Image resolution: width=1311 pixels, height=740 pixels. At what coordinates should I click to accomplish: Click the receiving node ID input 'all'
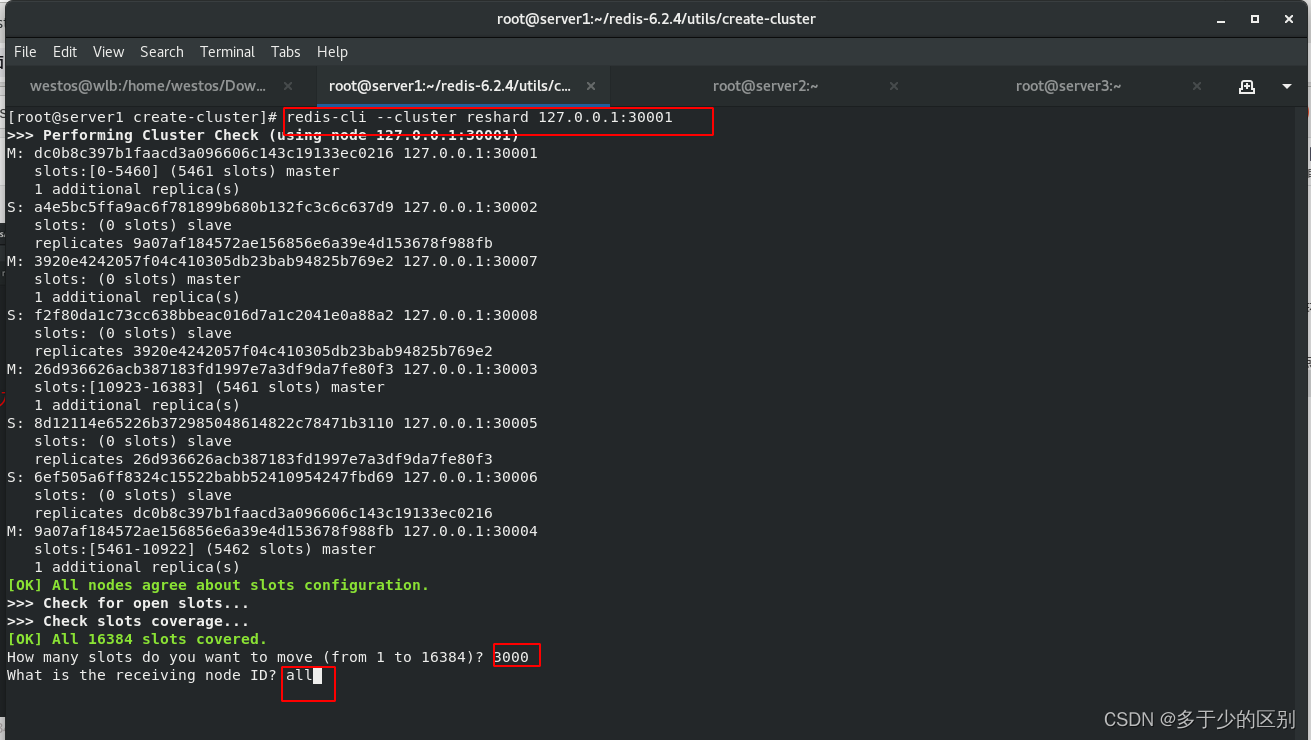pos(300,675)
